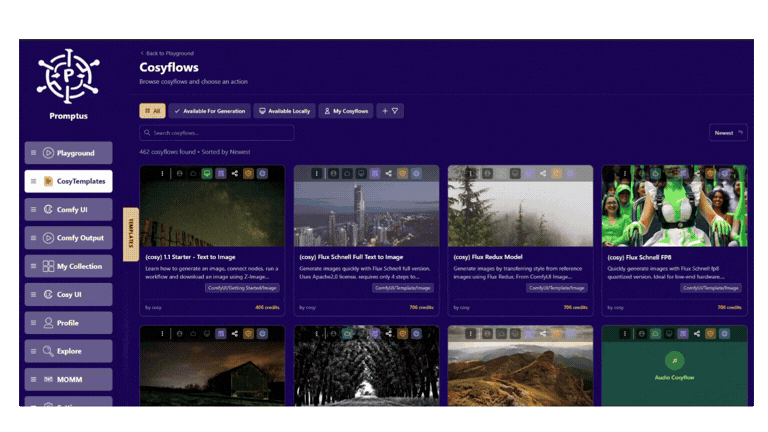Click monitor icon on Flux Redux Model card
The height and width of the screenshot is (432, 768).
click(x=515, y=173)
